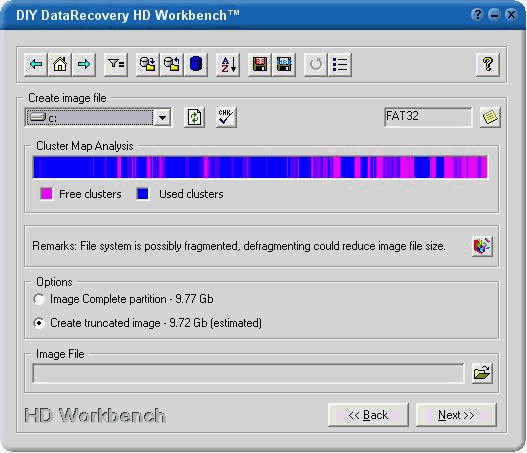Browse for image file with folder icon

coord(482,373)
